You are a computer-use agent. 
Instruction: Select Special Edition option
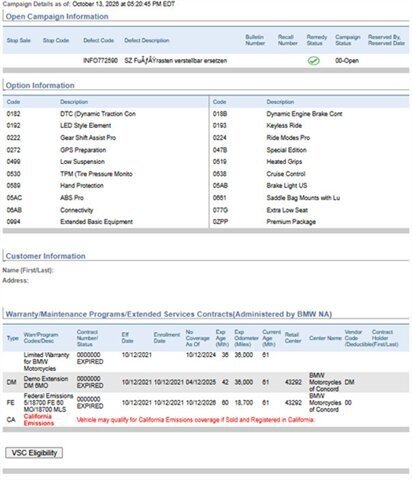pos(286,150)
